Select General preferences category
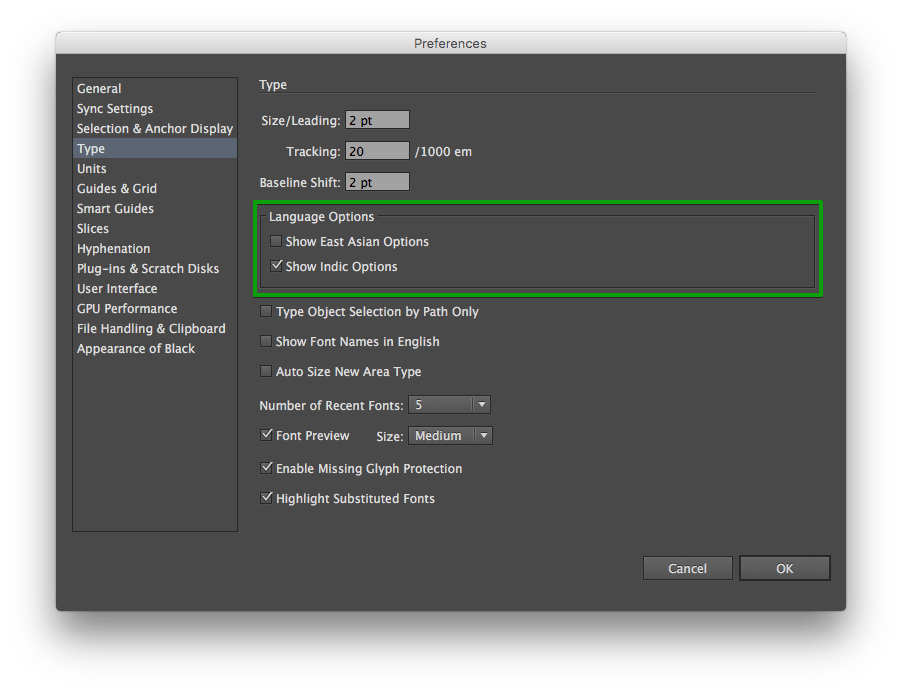Image resolution: width=902 pixels, height=691 pixels. point(155,89)
